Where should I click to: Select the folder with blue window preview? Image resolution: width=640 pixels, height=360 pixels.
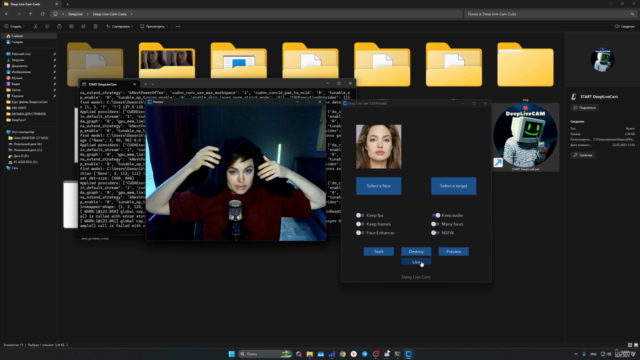[x=239, y=60]
